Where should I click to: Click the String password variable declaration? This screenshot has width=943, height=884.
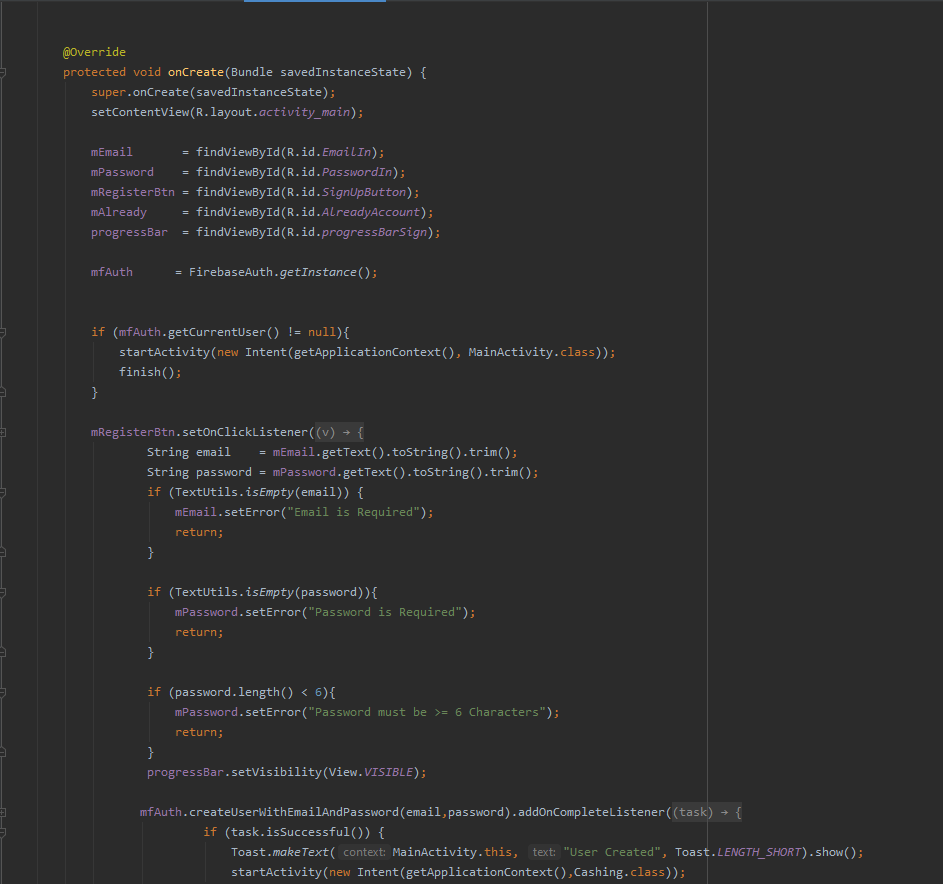199,472
